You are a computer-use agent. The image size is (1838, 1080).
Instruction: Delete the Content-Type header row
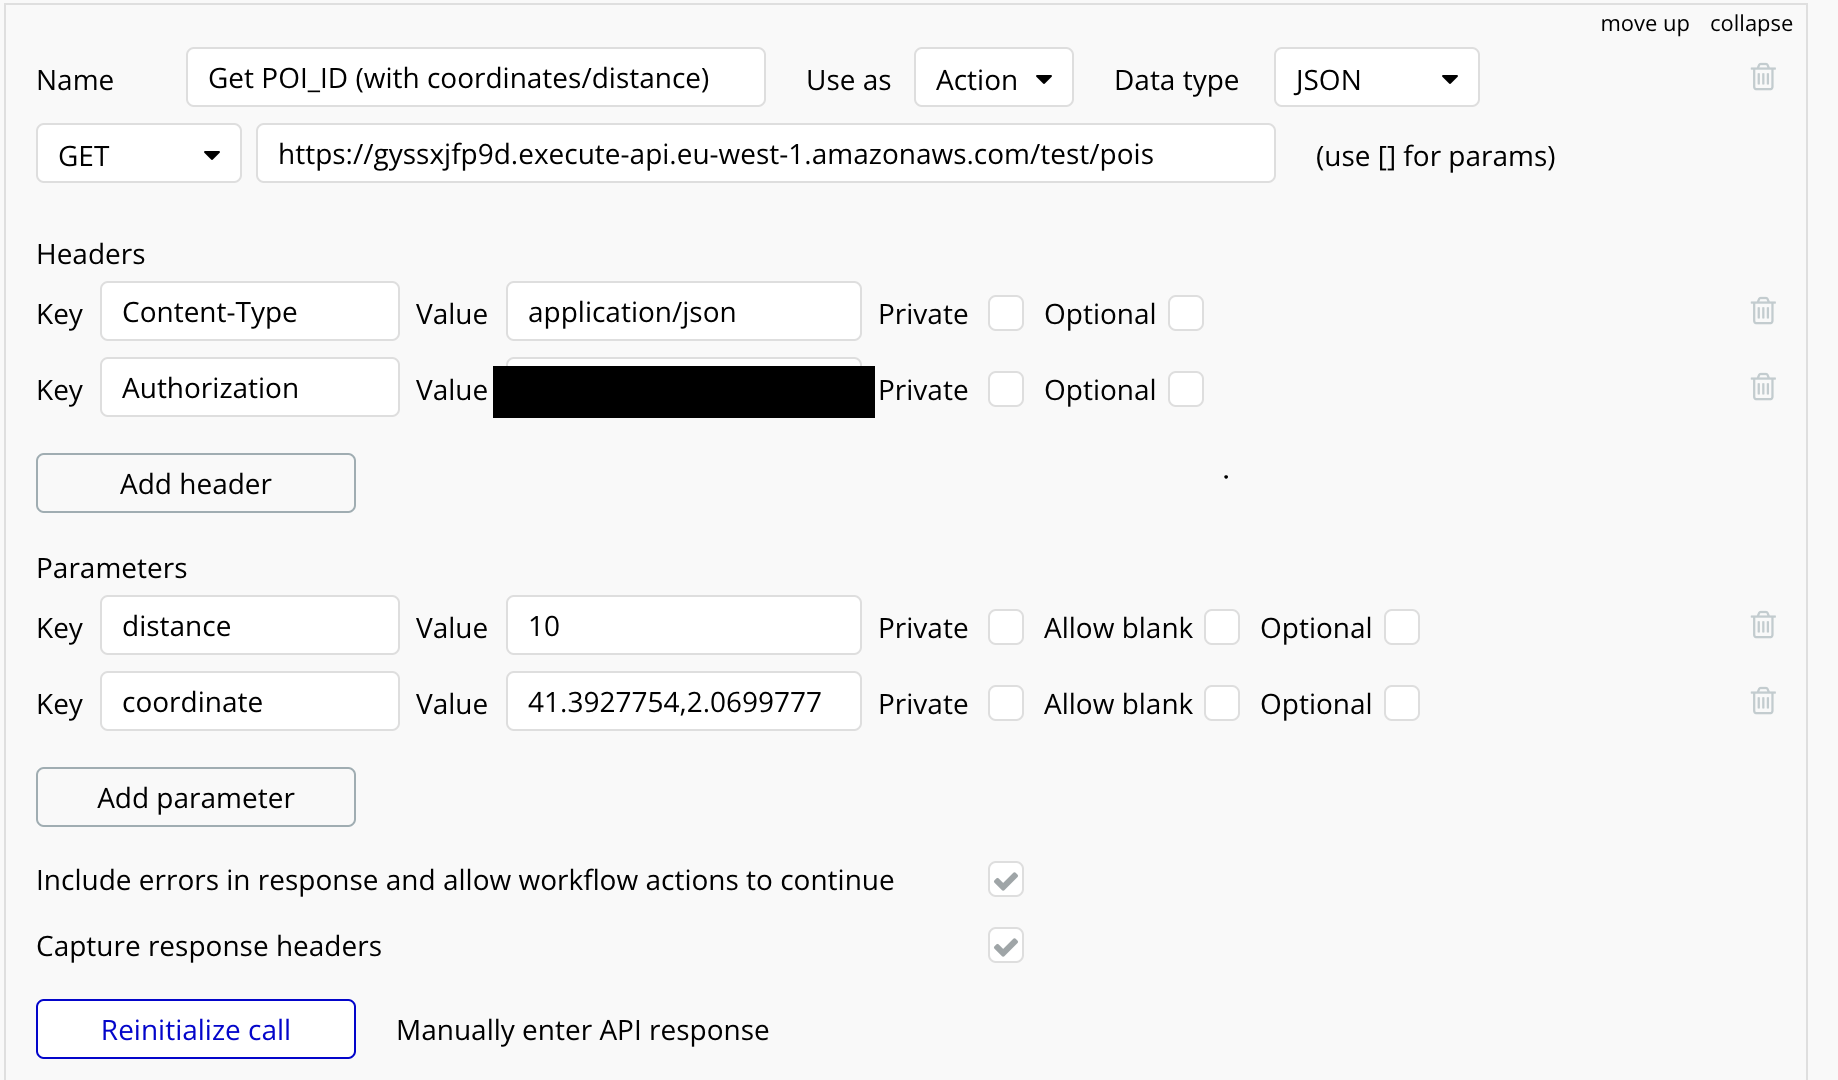(1763, 311)
